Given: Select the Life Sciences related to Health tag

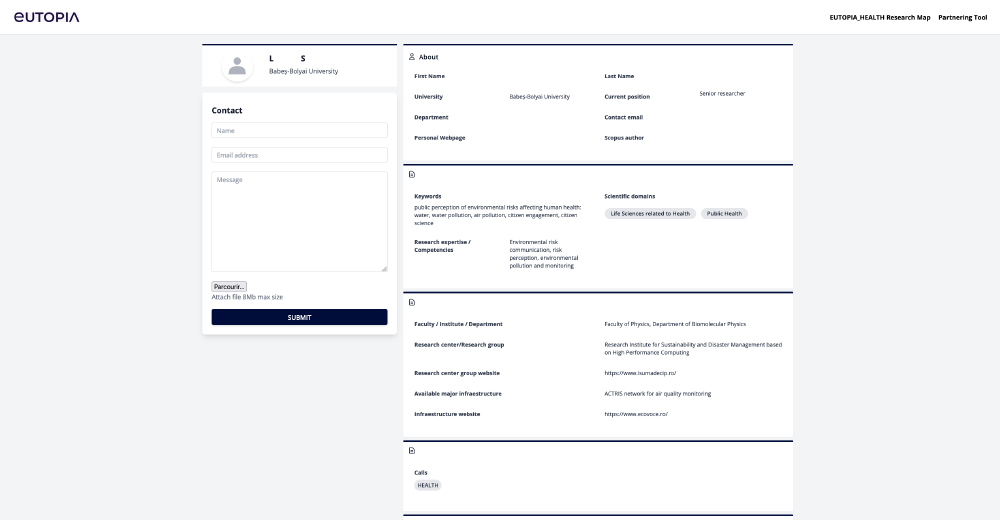Looking at the screenshot, I should pyautogui.click(x=650, y=214).
